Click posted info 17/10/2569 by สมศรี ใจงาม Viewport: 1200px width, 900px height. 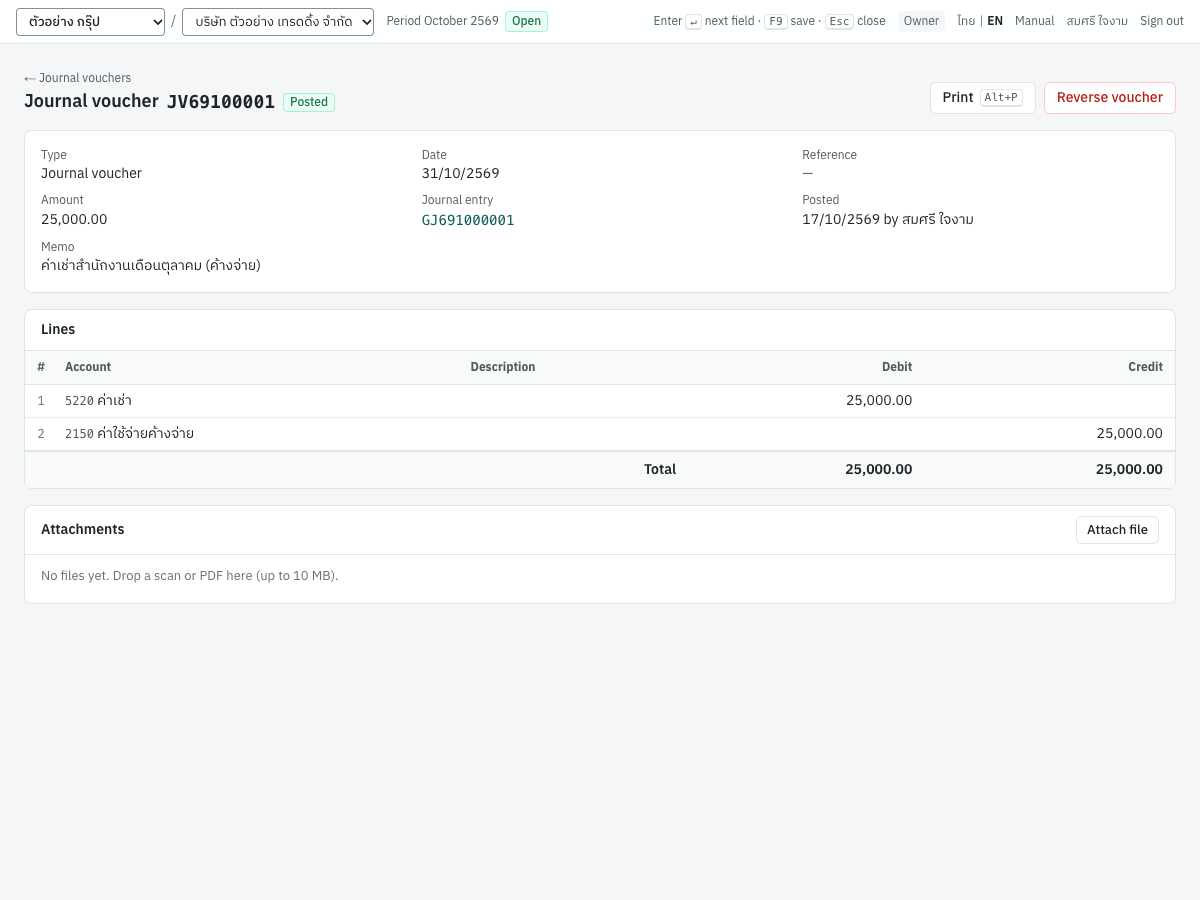888,219
